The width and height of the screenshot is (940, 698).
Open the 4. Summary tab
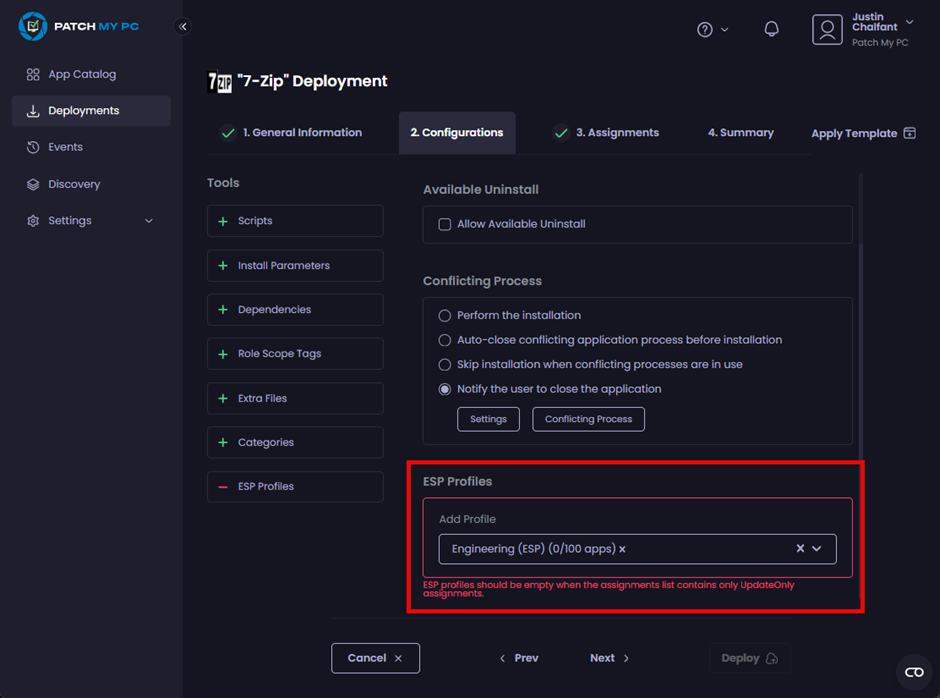tap(740, 132)
